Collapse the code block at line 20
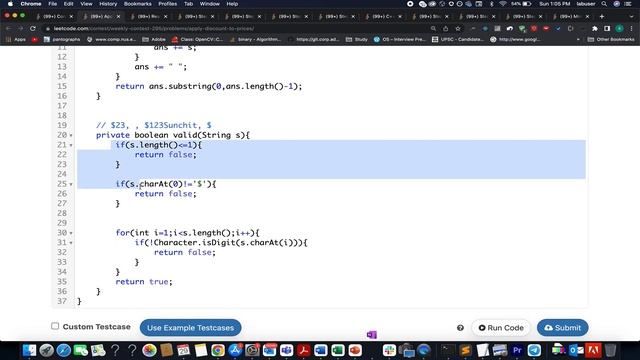The height and width of the screenshot is (360, 640). pyautogui.click(x=71, y=135)
